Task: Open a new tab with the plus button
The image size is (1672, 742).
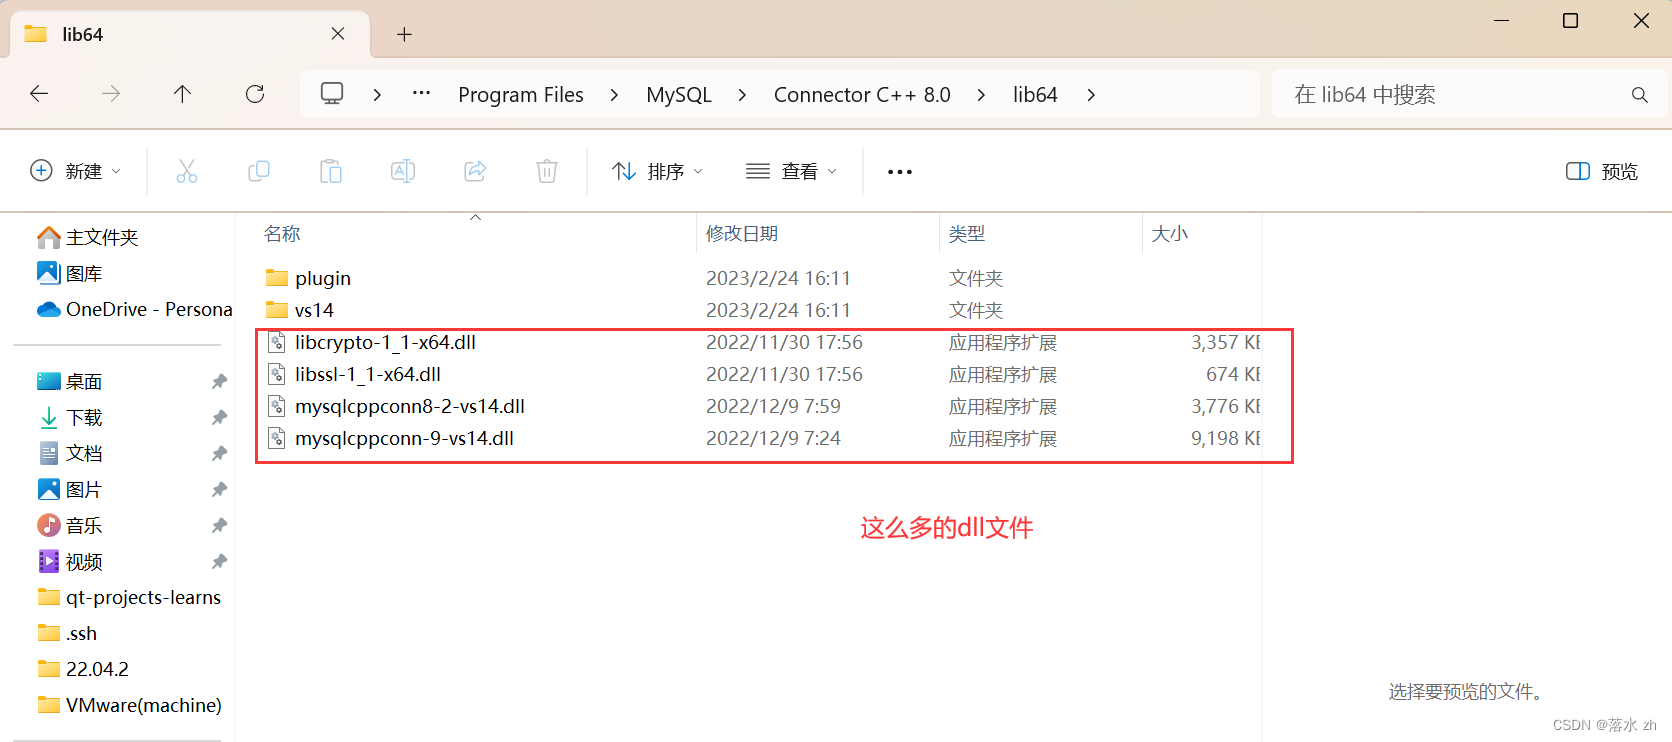Action: (x=404, y=34)
